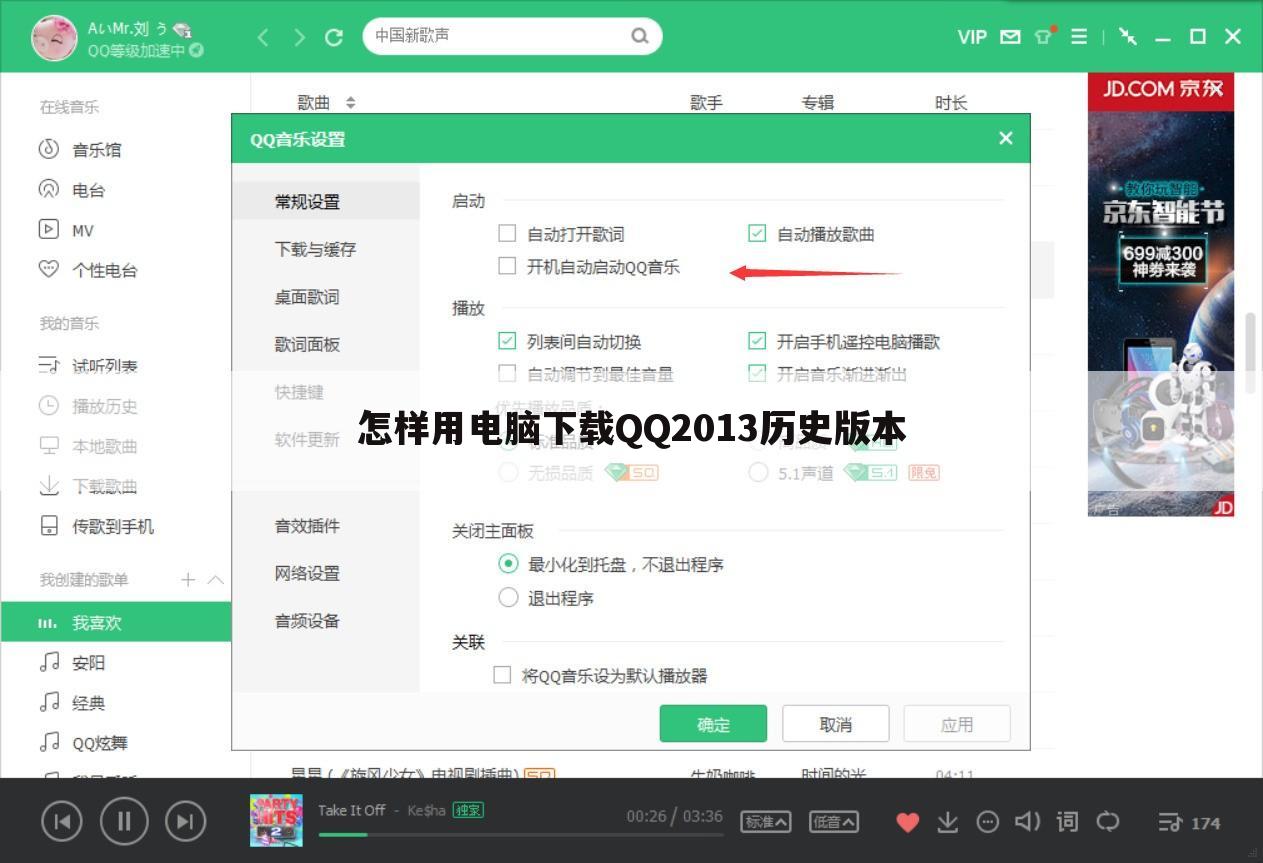Screen dimensions: 1263x863
Task: Open 我喜欢 playlist
Action: pos(116,622)
